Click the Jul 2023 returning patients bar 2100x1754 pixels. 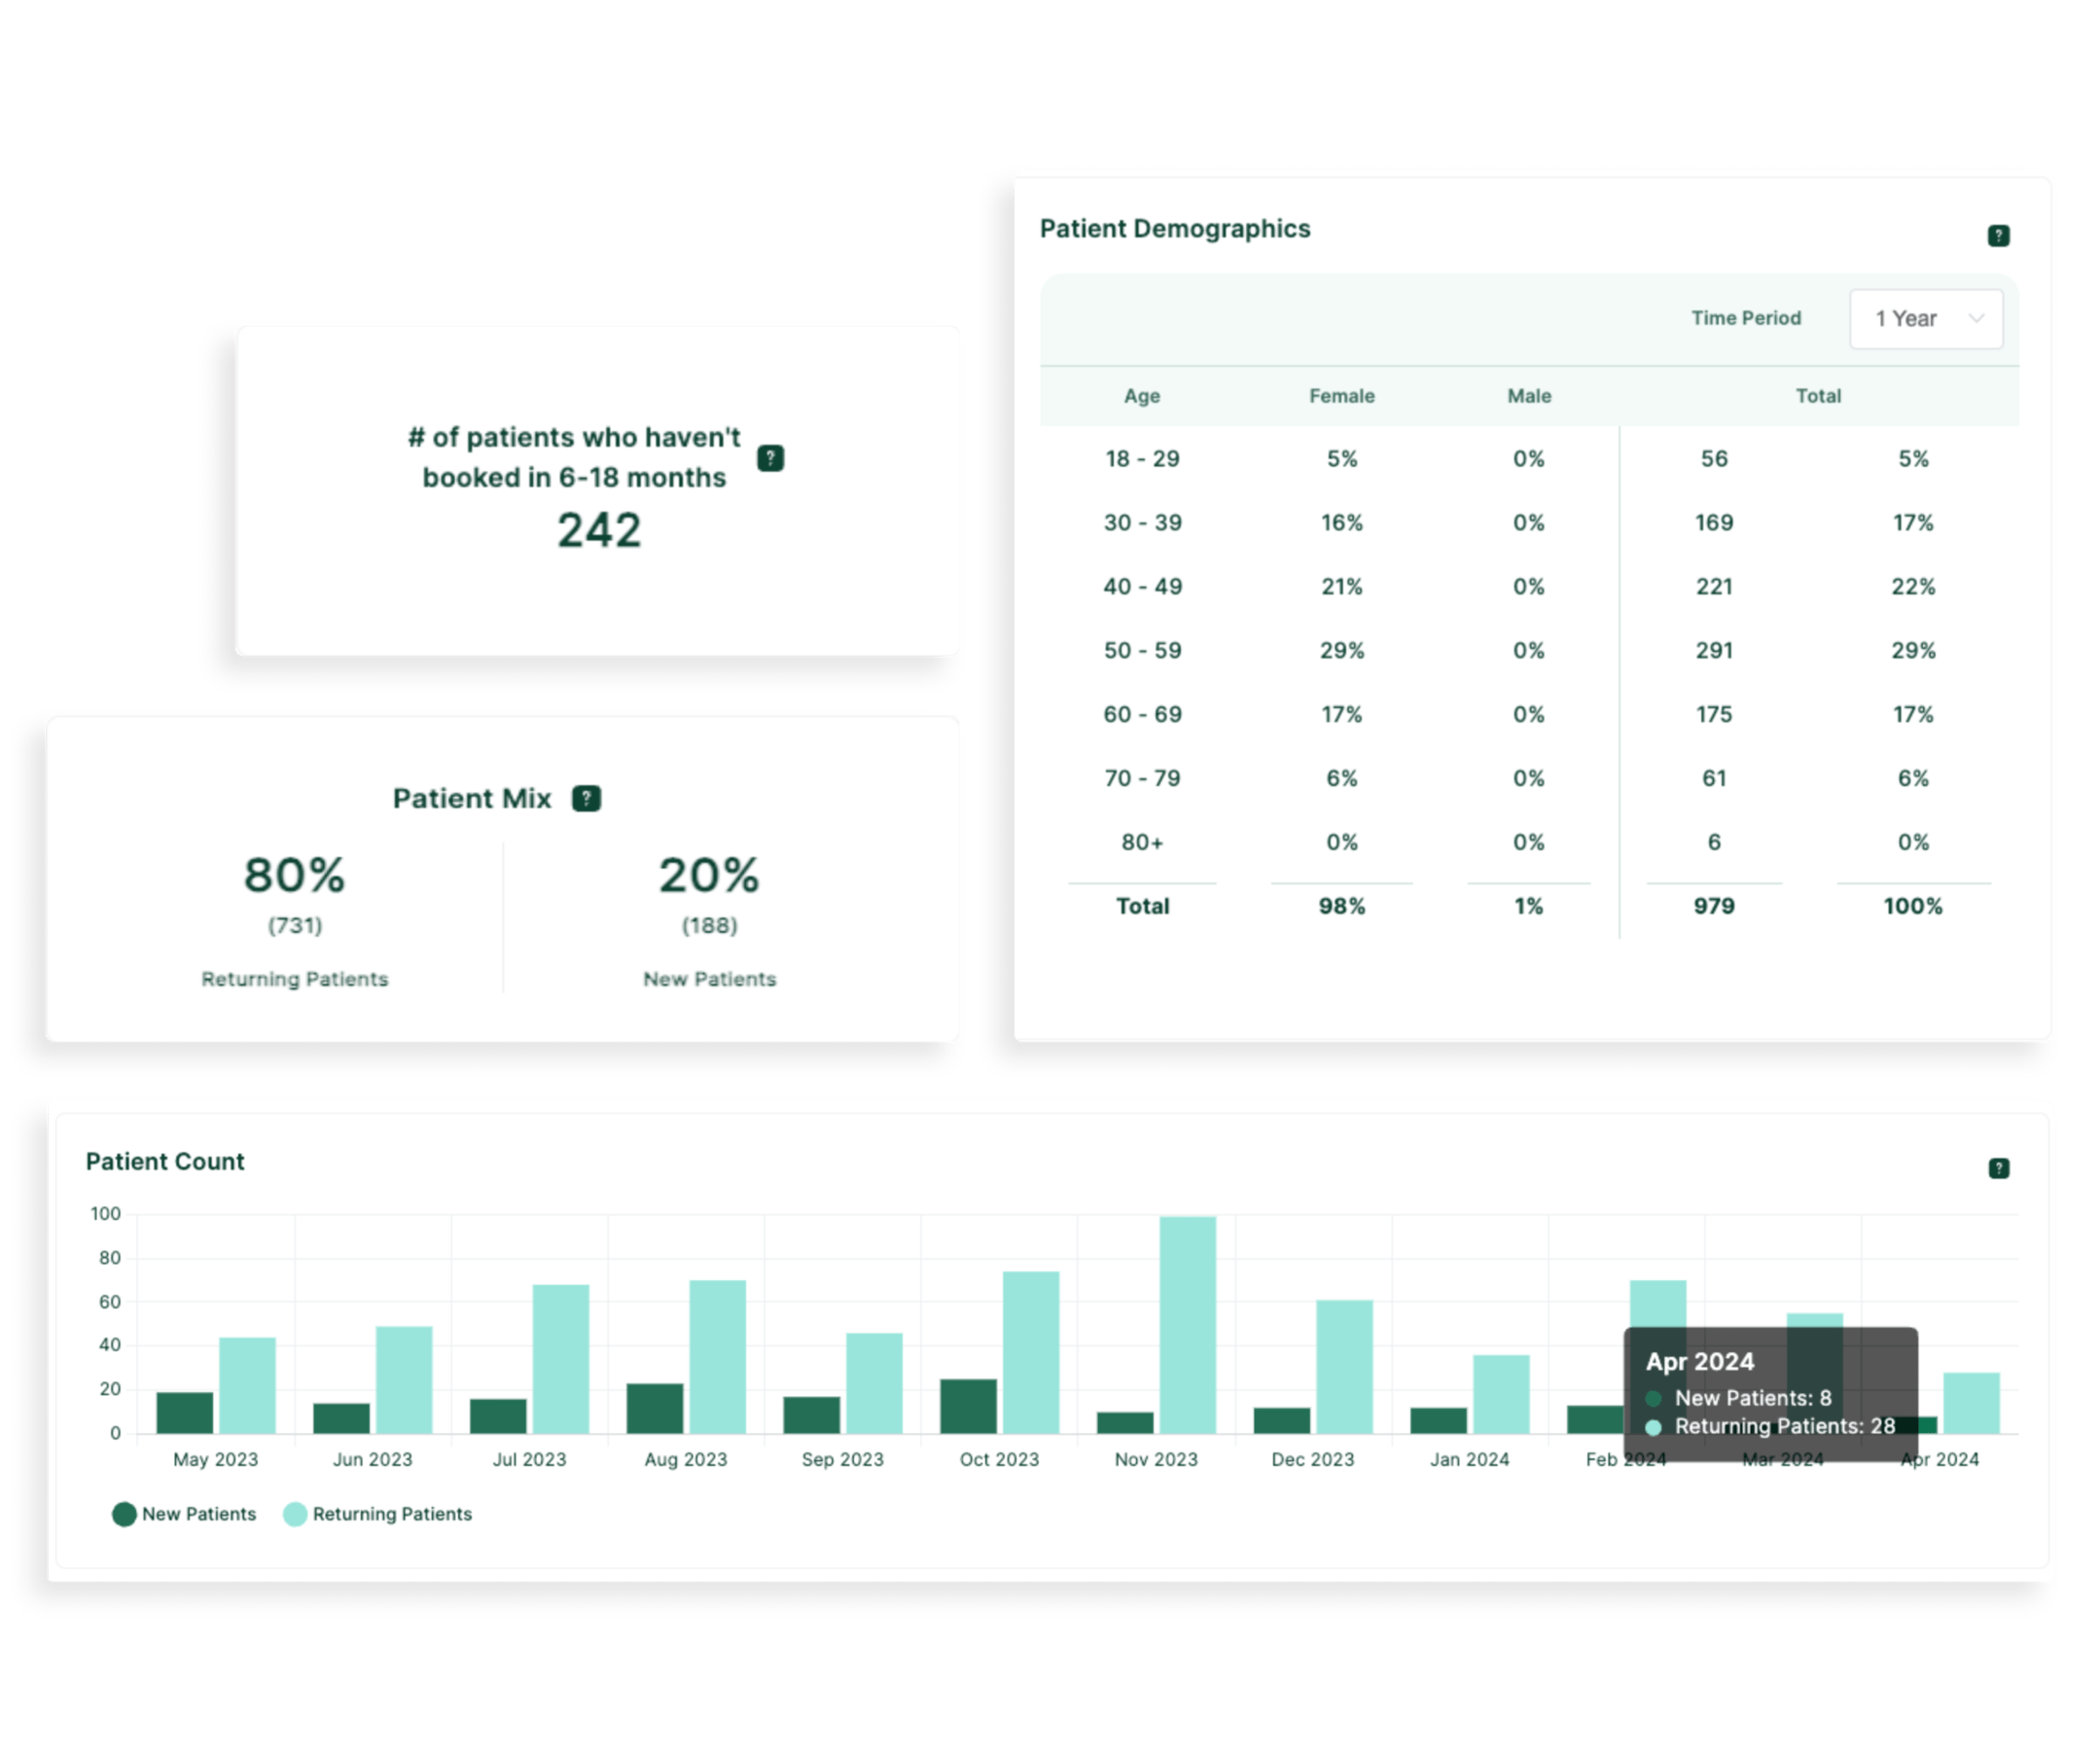pos(561,1360)
